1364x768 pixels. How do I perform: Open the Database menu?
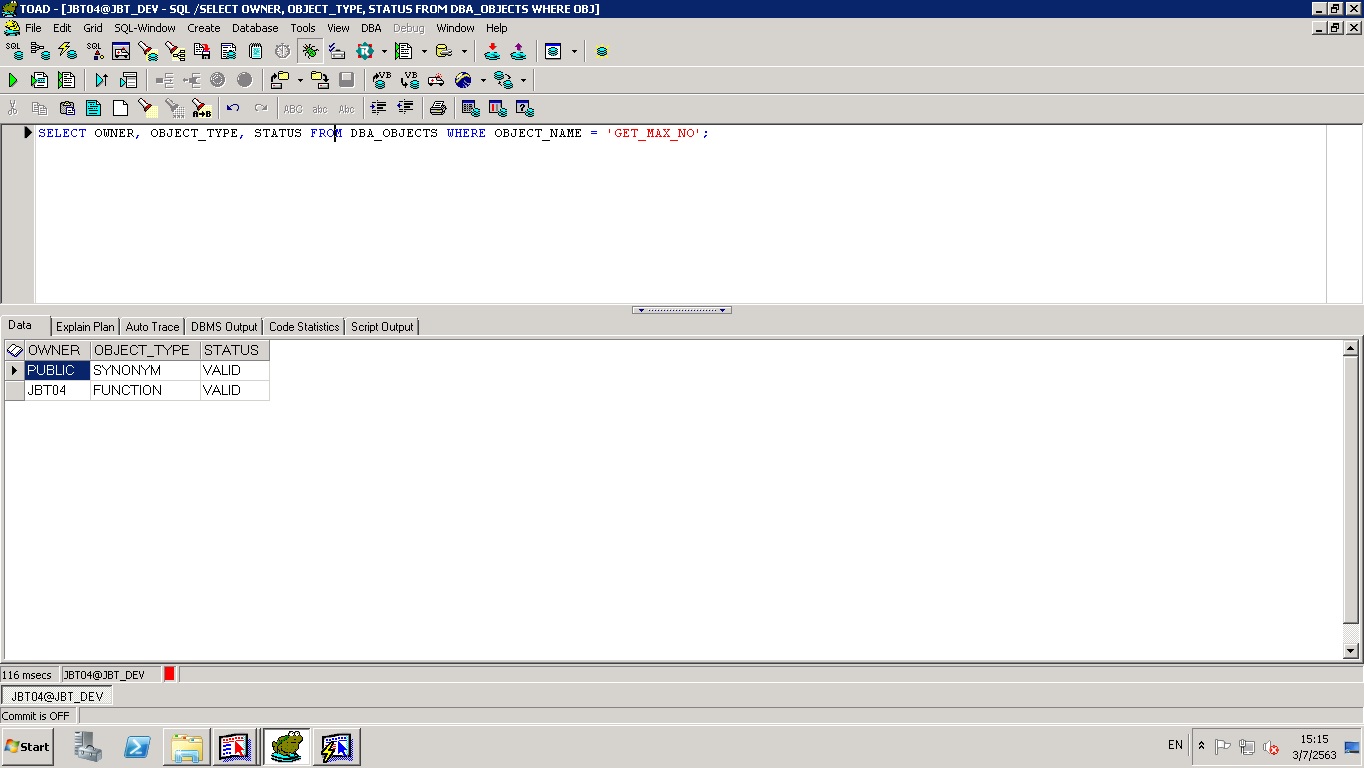[x=255, y=28]
